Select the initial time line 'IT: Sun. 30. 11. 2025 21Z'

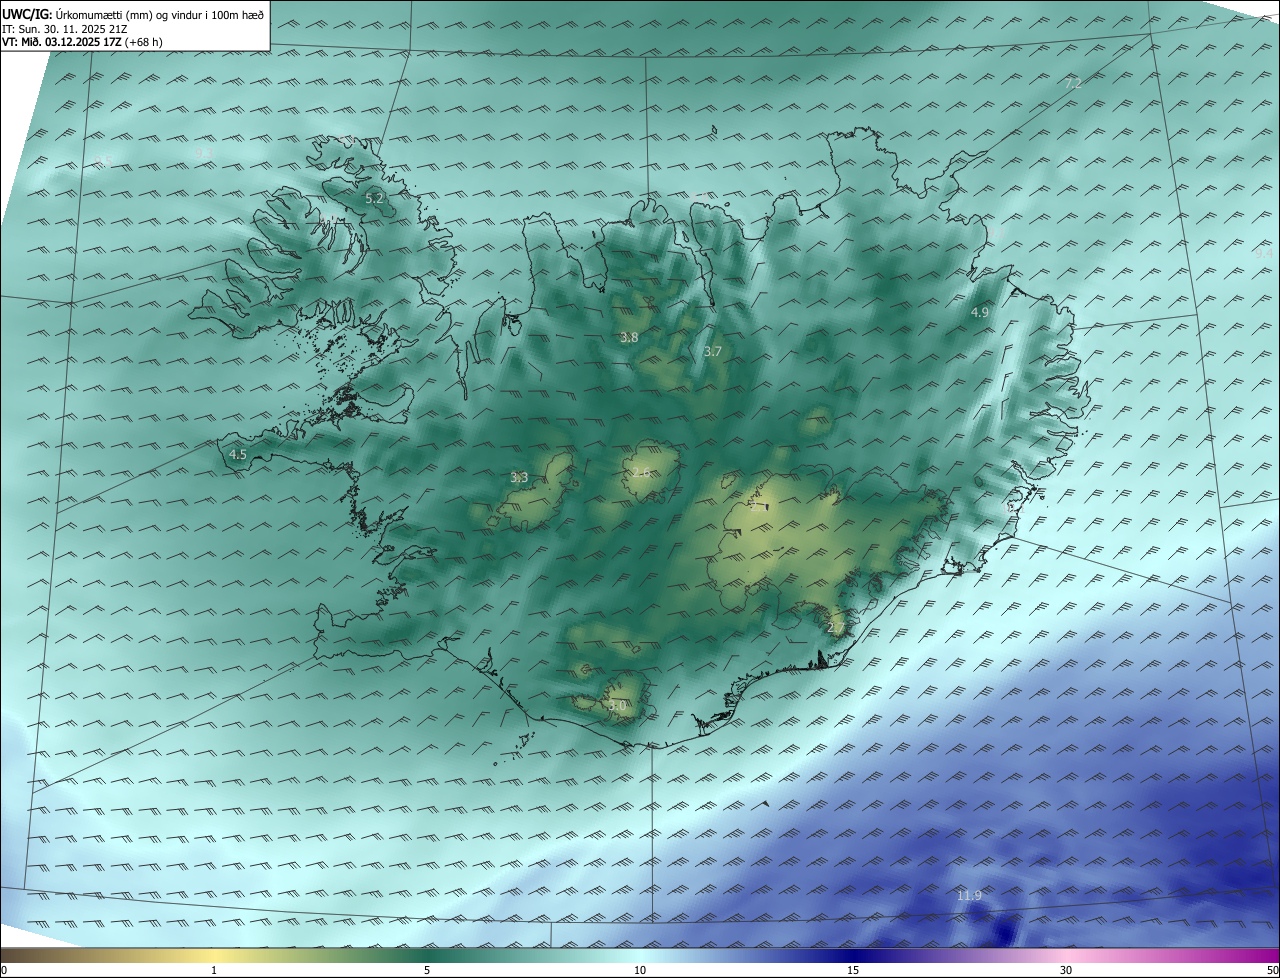(64, 29)
